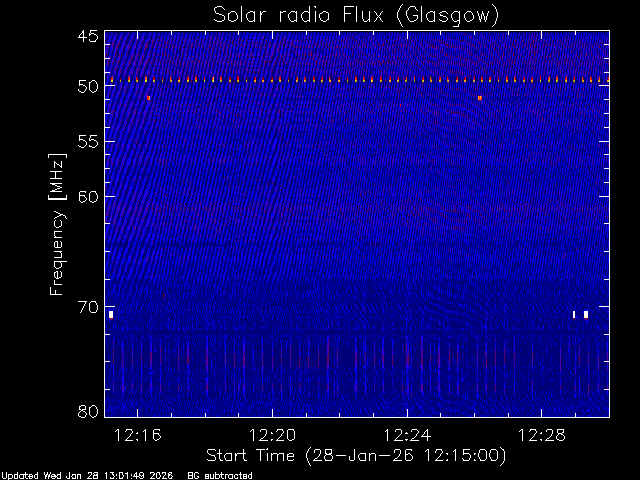Click the 50 frequency tick label
The image size is (640, 480).
coord(88,87)
